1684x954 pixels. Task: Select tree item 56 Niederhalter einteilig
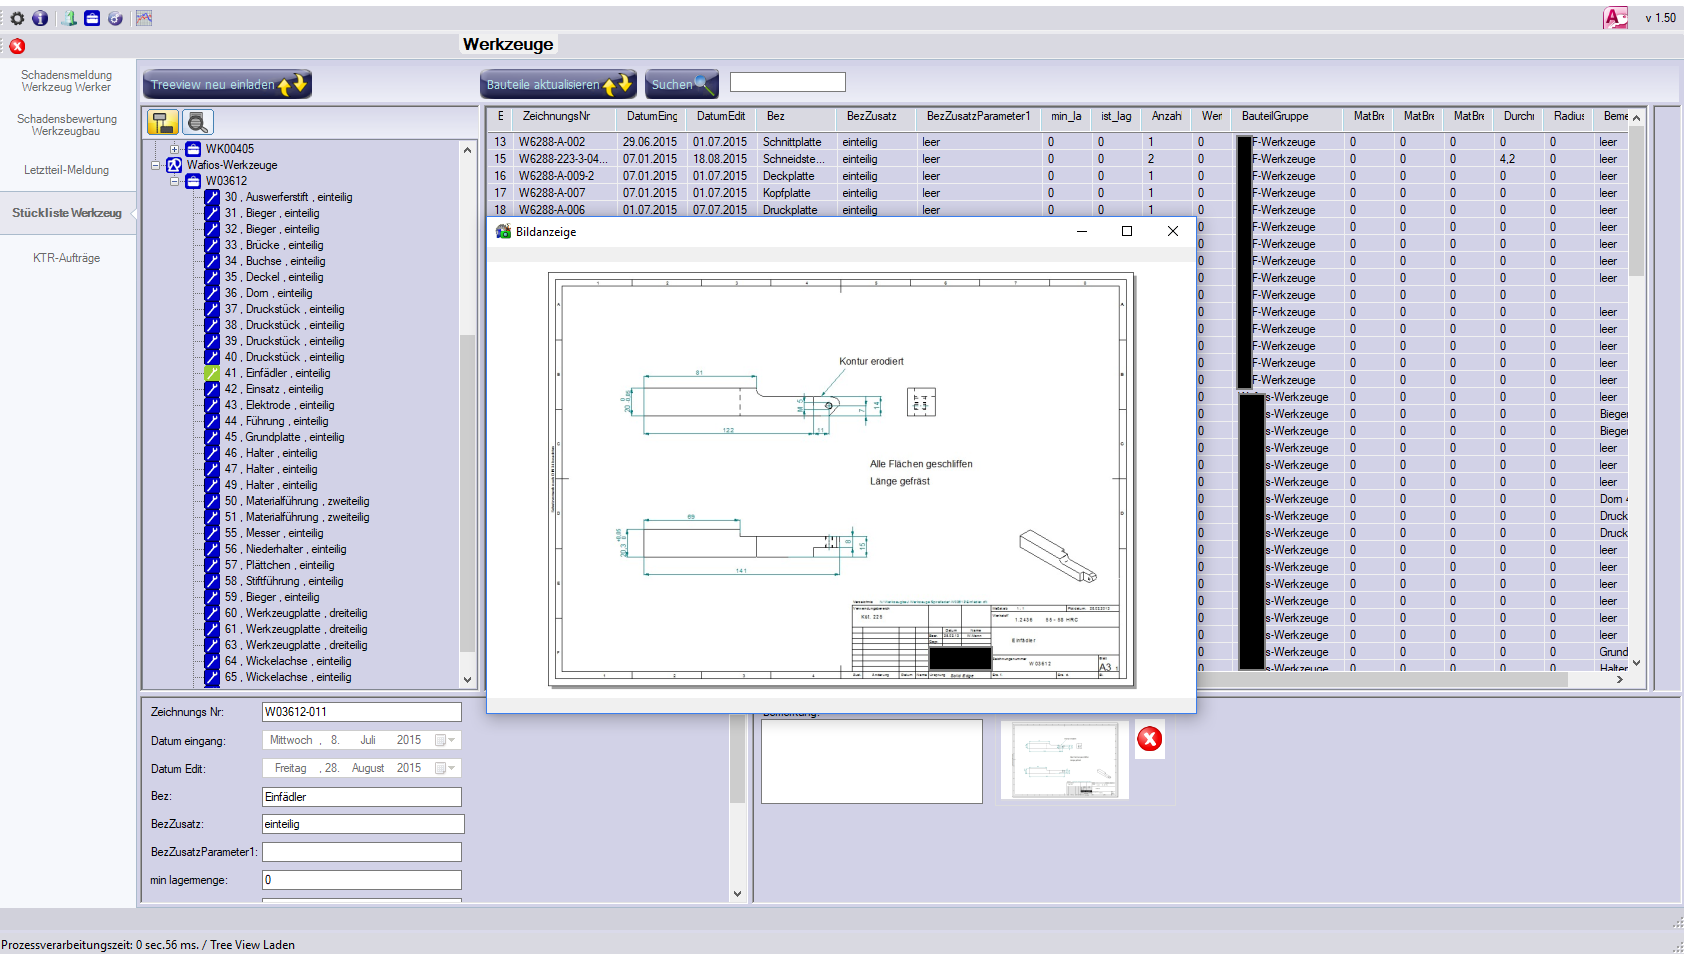click(286, 549)
